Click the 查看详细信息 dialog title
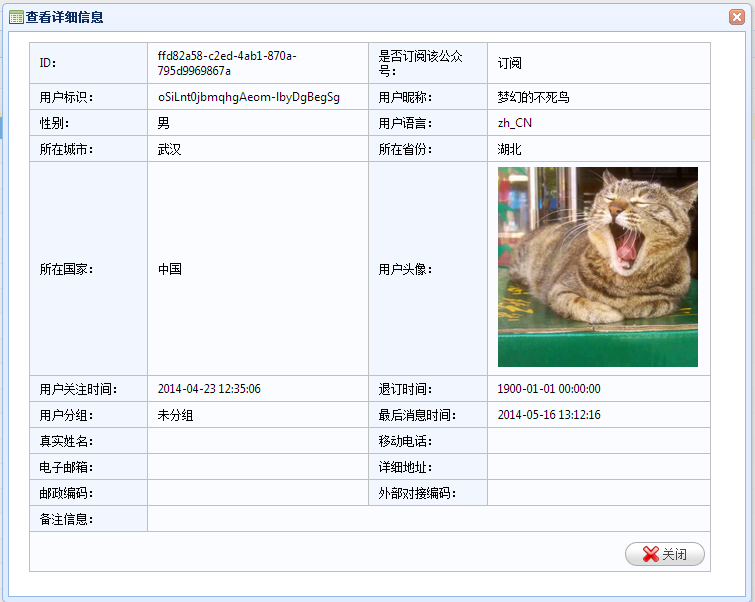 pyautogui.click(x=65, y=17)
